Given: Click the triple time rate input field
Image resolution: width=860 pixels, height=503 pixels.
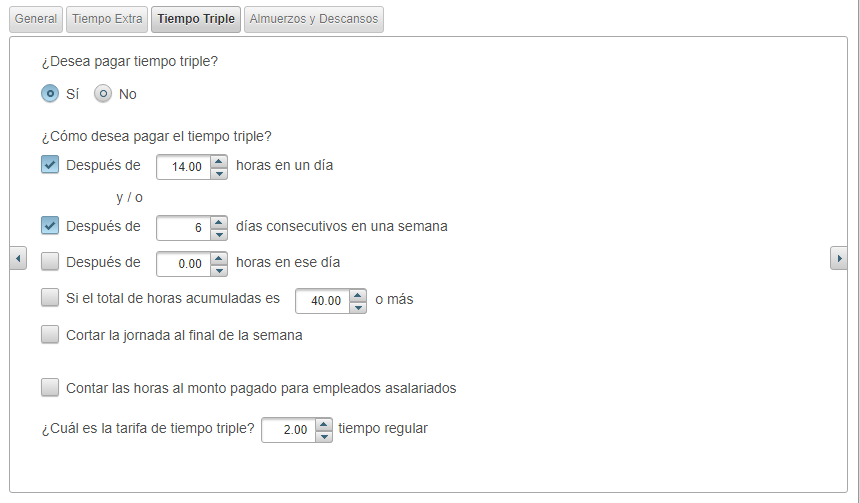Looking at the screenshot, I should 288,430.
